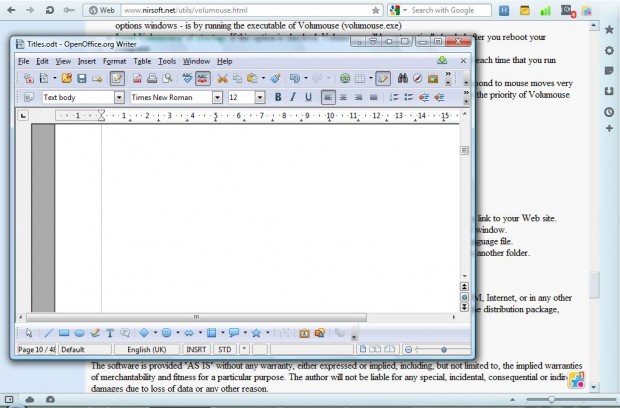
Task: Open the Times New Roman font dropdown
Action: coord(217,97)
